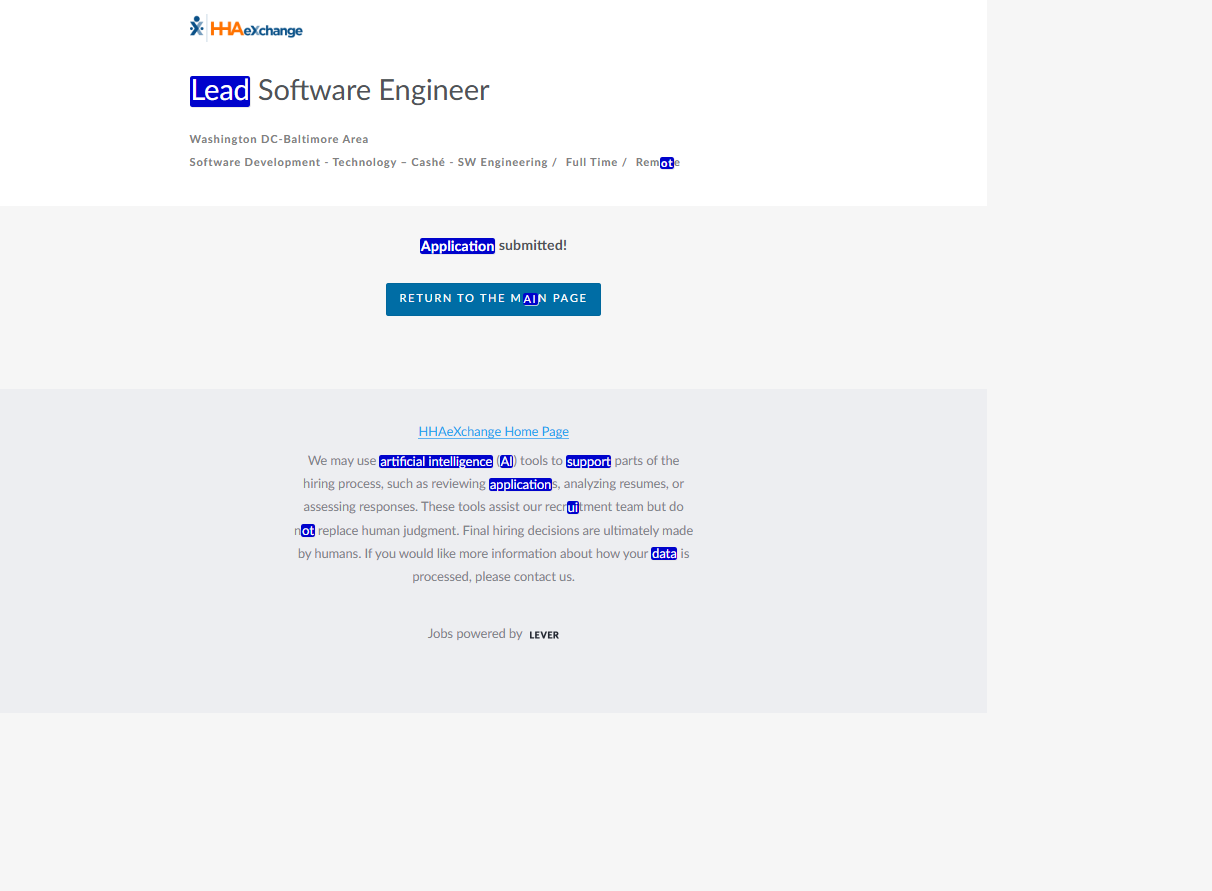1212x891 pixels.
Task: Click the highlighted letters in the word recruitment
Action: (573, 508)
